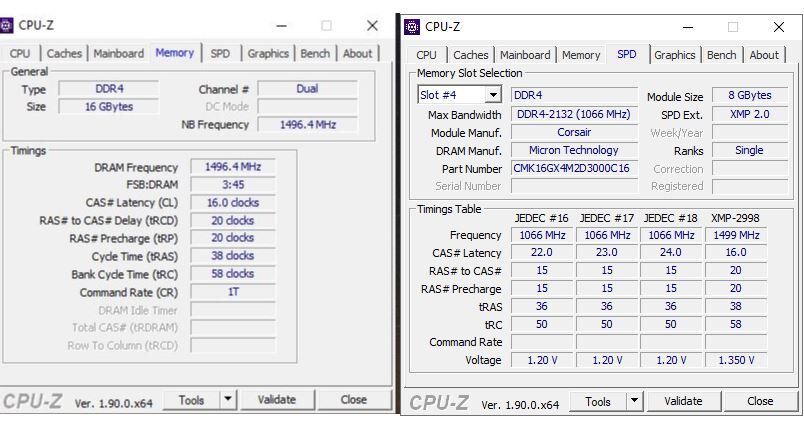
Task: Click Channel # field showing Dual
Action: coord(307,89)
